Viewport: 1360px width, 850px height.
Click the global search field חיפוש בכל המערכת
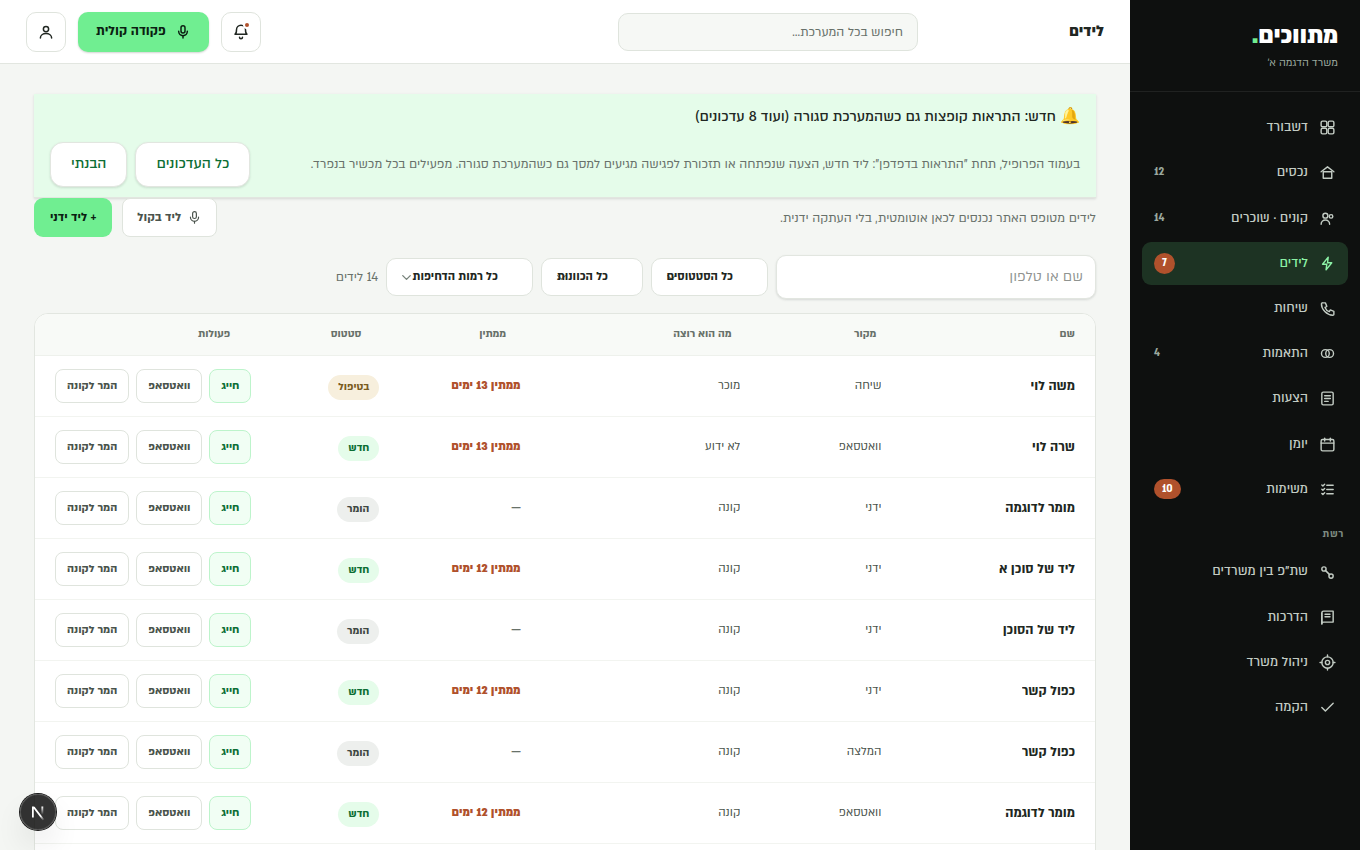(x=768, y=32)
